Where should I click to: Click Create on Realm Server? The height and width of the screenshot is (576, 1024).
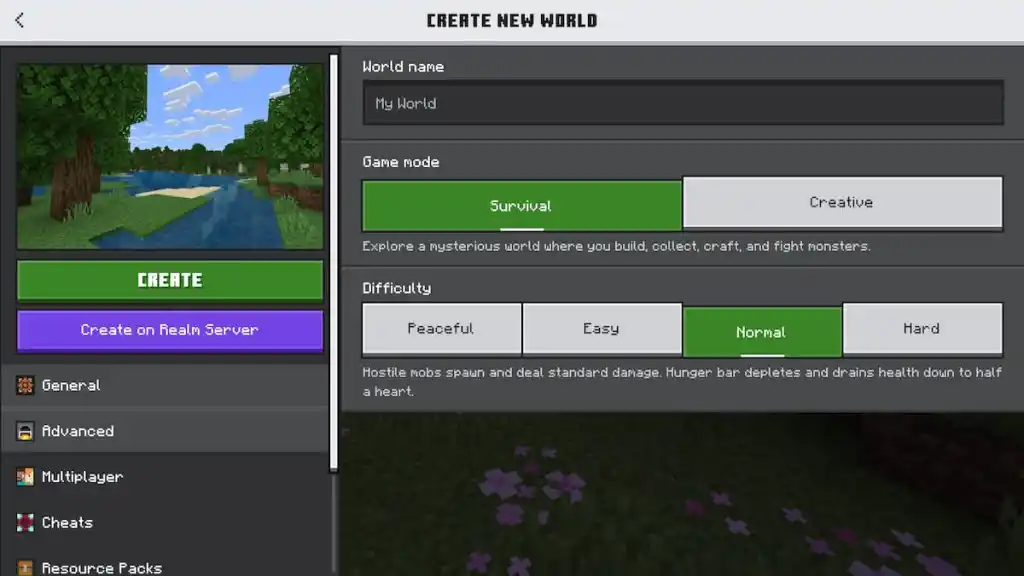[x=169, y=330]
